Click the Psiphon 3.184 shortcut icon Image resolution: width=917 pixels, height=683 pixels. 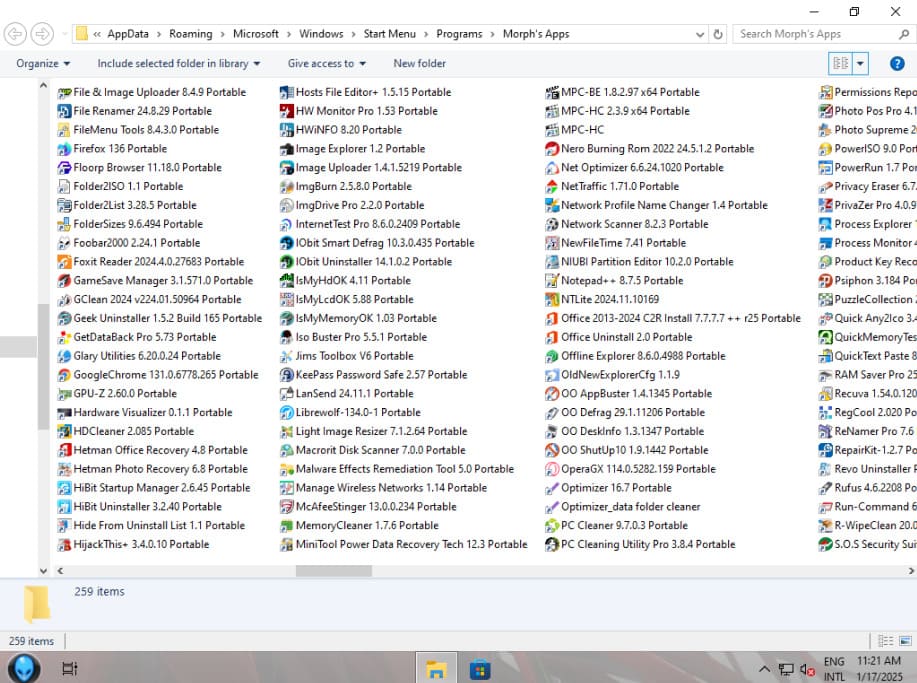tap(825, 281)
